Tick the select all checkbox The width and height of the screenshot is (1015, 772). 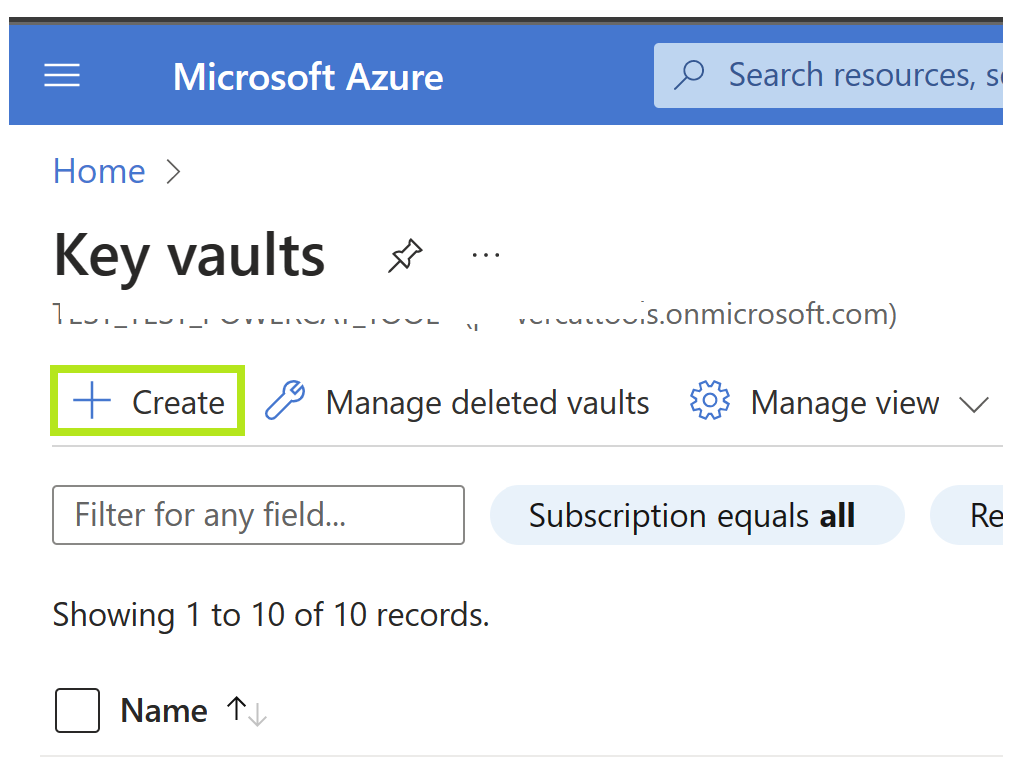click(x=76, y=711)
